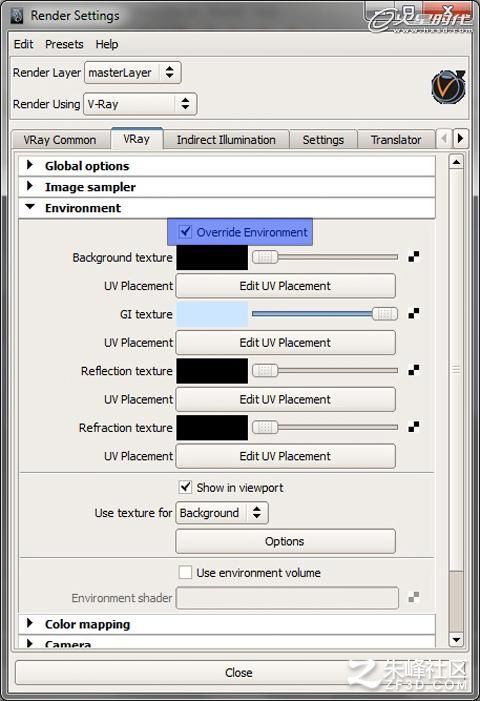Click Reflection texture checker map icon
Screen dimensions: 480x701
pos(414,370)
